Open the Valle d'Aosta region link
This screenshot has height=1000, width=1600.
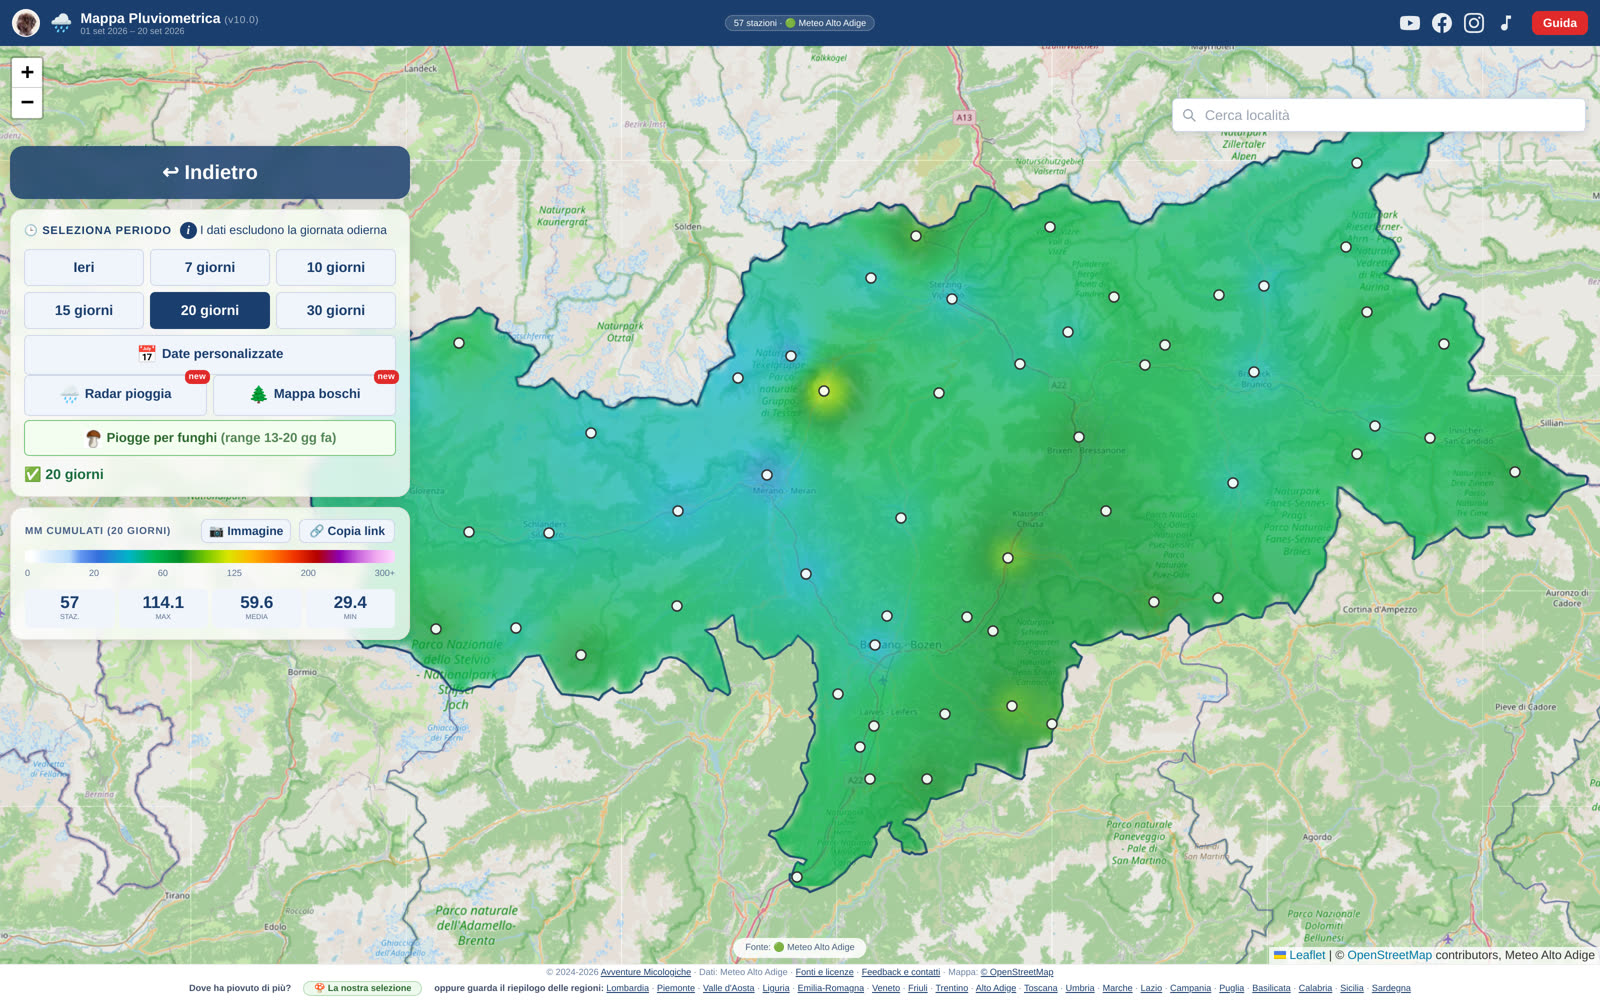729,988
